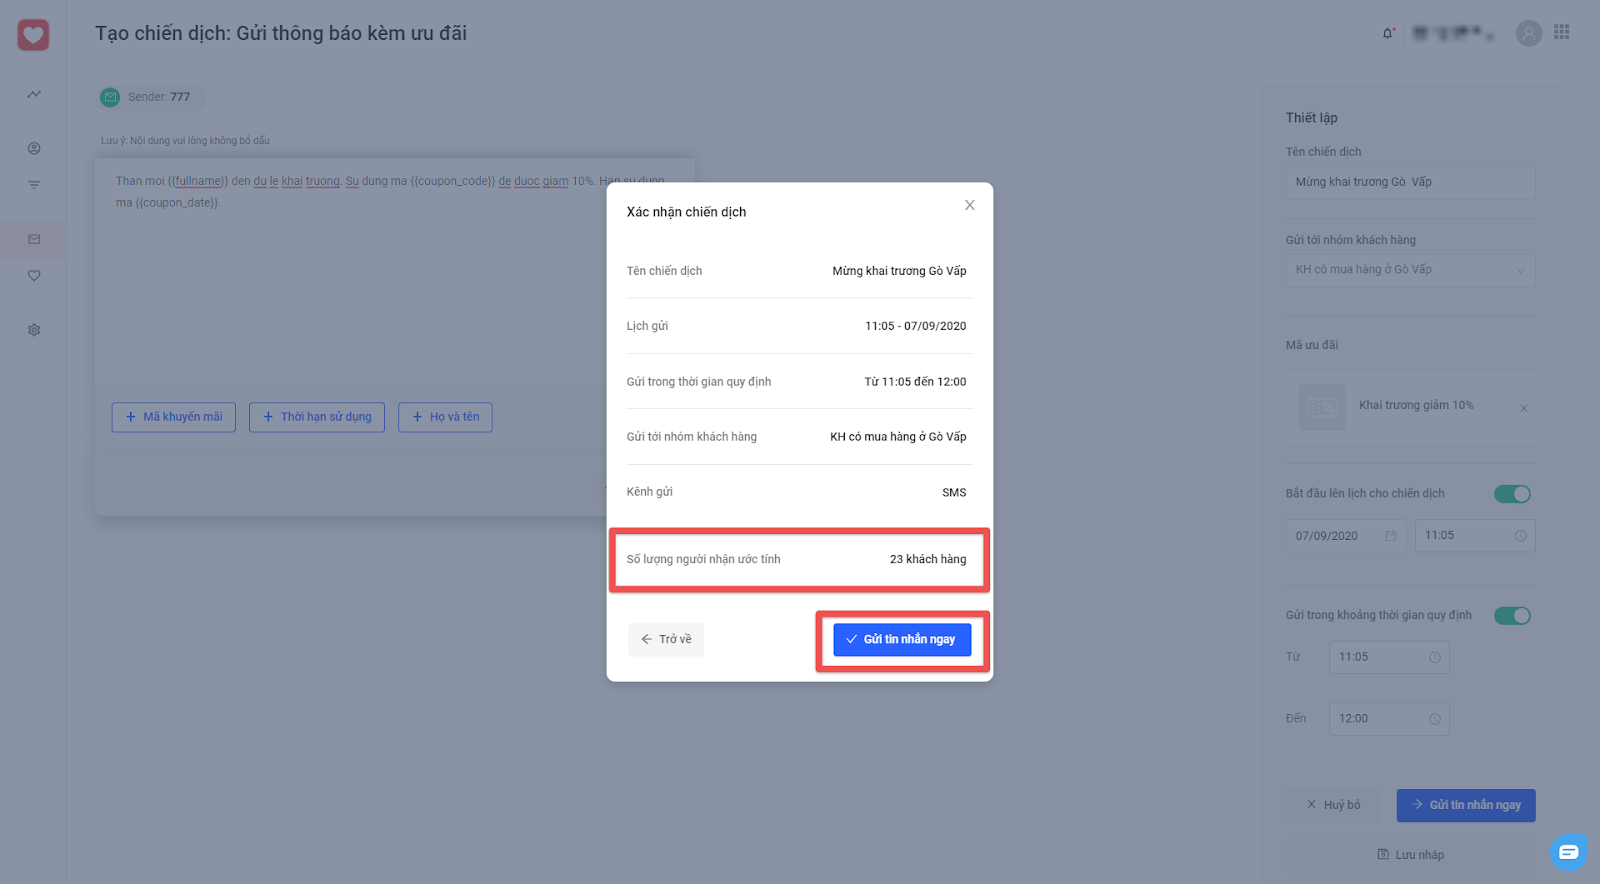Open the chat support bubble
1600x884 pixels.
coord(1568,852)
